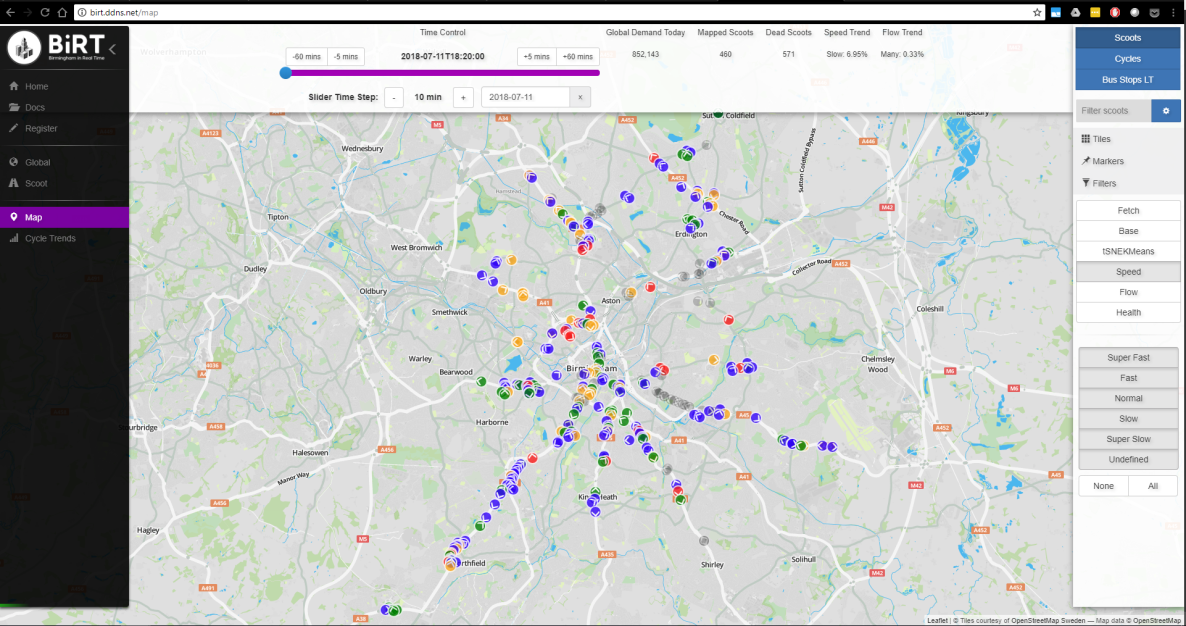The image size is (1186, 626).
Task: Toggle the Bus Stops LT layer
Action: coord(1128,79)
